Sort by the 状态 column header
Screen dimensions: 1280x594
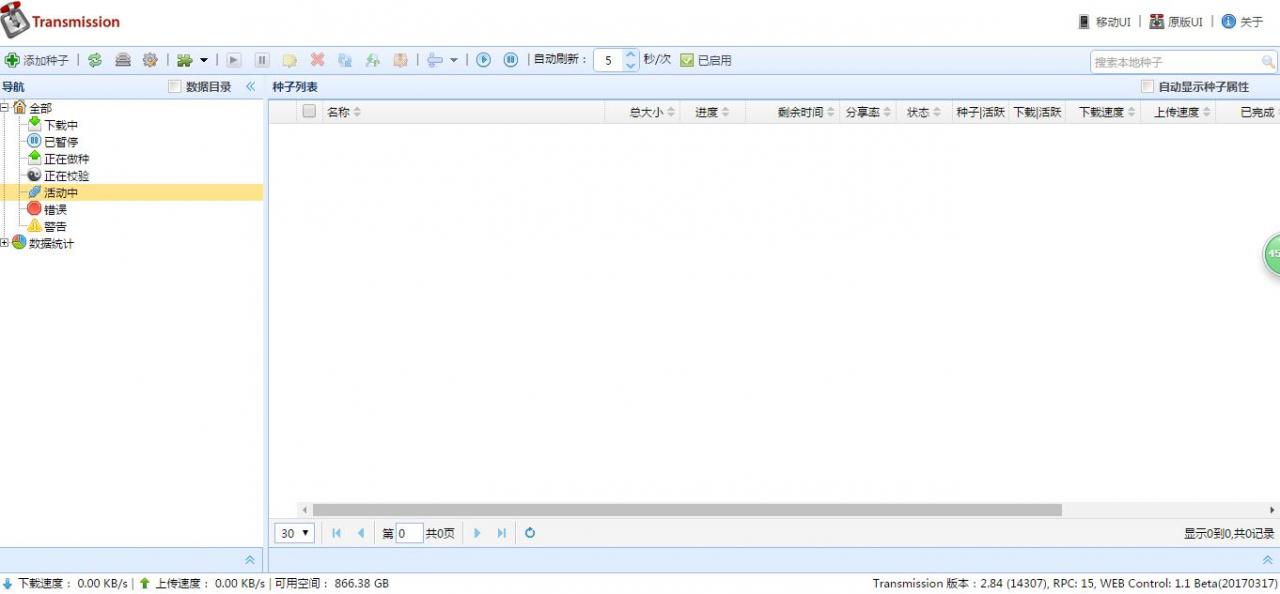pyautogui.click(x=924, y=112)
